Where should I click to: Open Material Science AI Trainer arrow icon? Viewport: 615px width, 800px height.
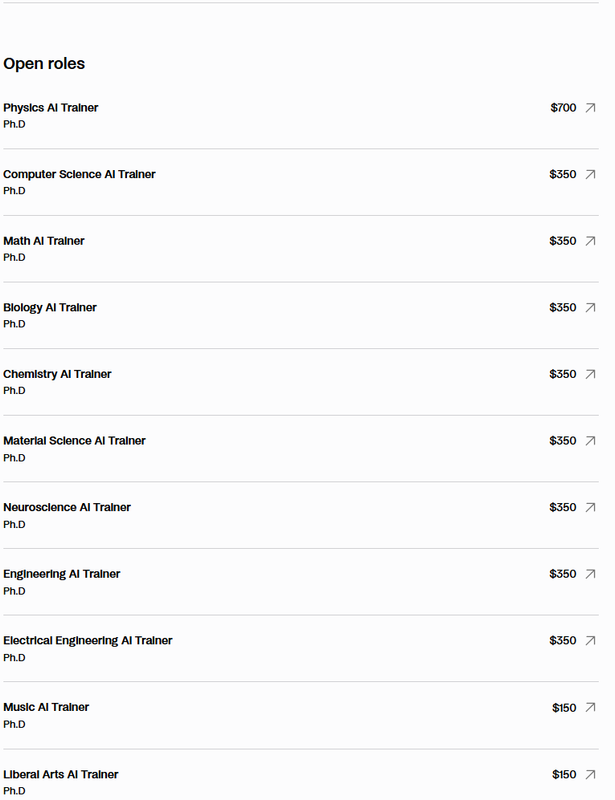(x=590, y=441)
